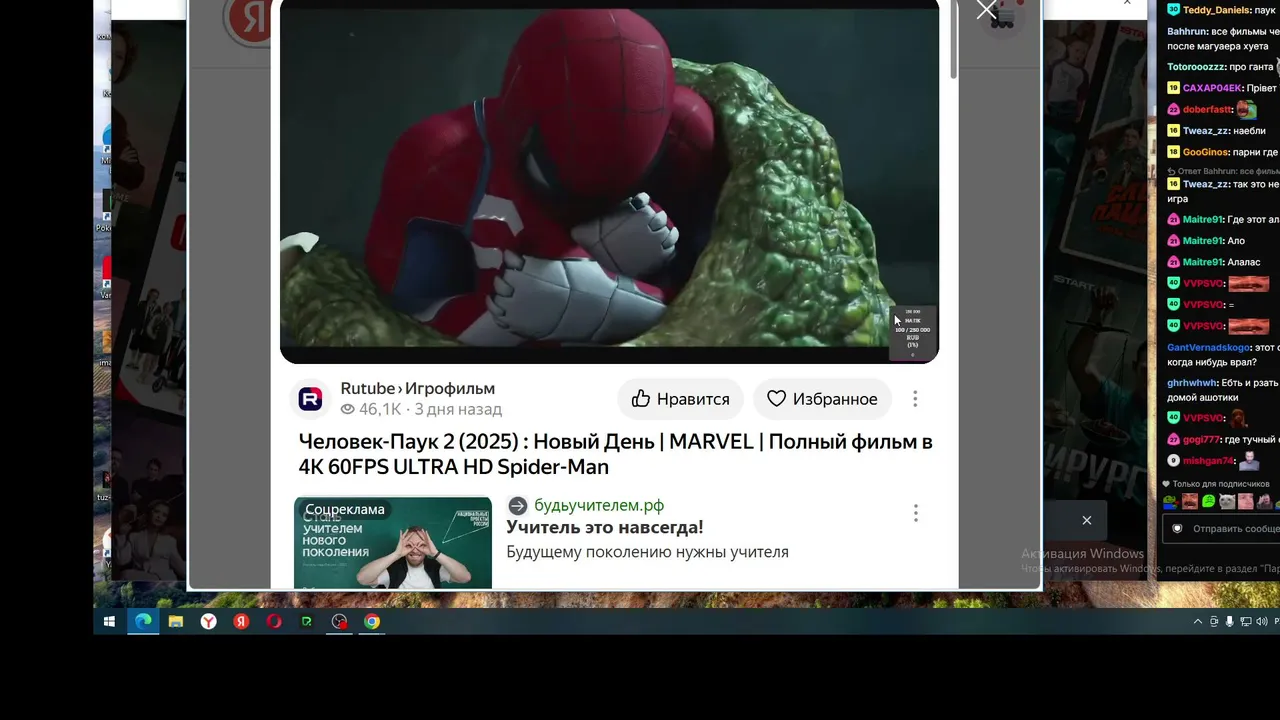Screen dimensions: 1280x720
Task: Open Teddy_Daniels profile in chat
Action: click(x=1217, y=10)
